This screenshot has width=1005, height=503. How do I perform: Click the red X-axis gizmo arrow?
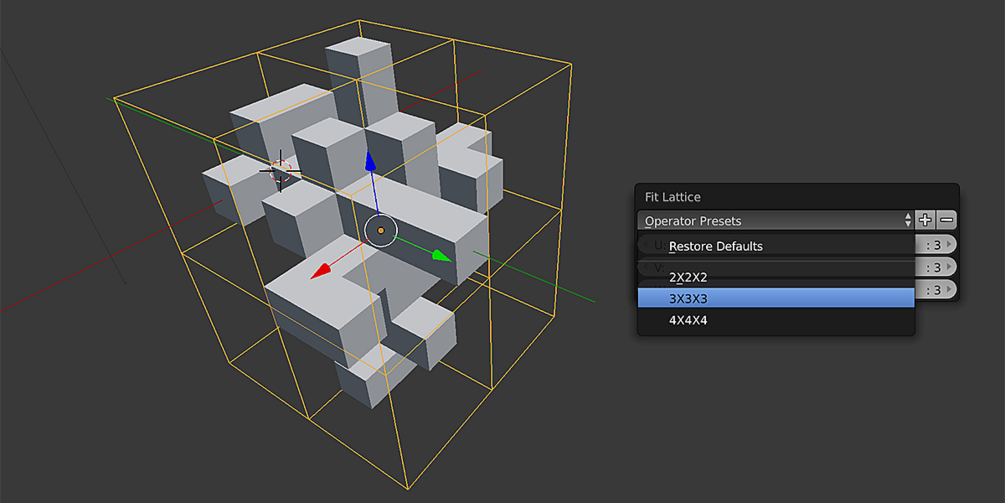click(x=320, y=271)
